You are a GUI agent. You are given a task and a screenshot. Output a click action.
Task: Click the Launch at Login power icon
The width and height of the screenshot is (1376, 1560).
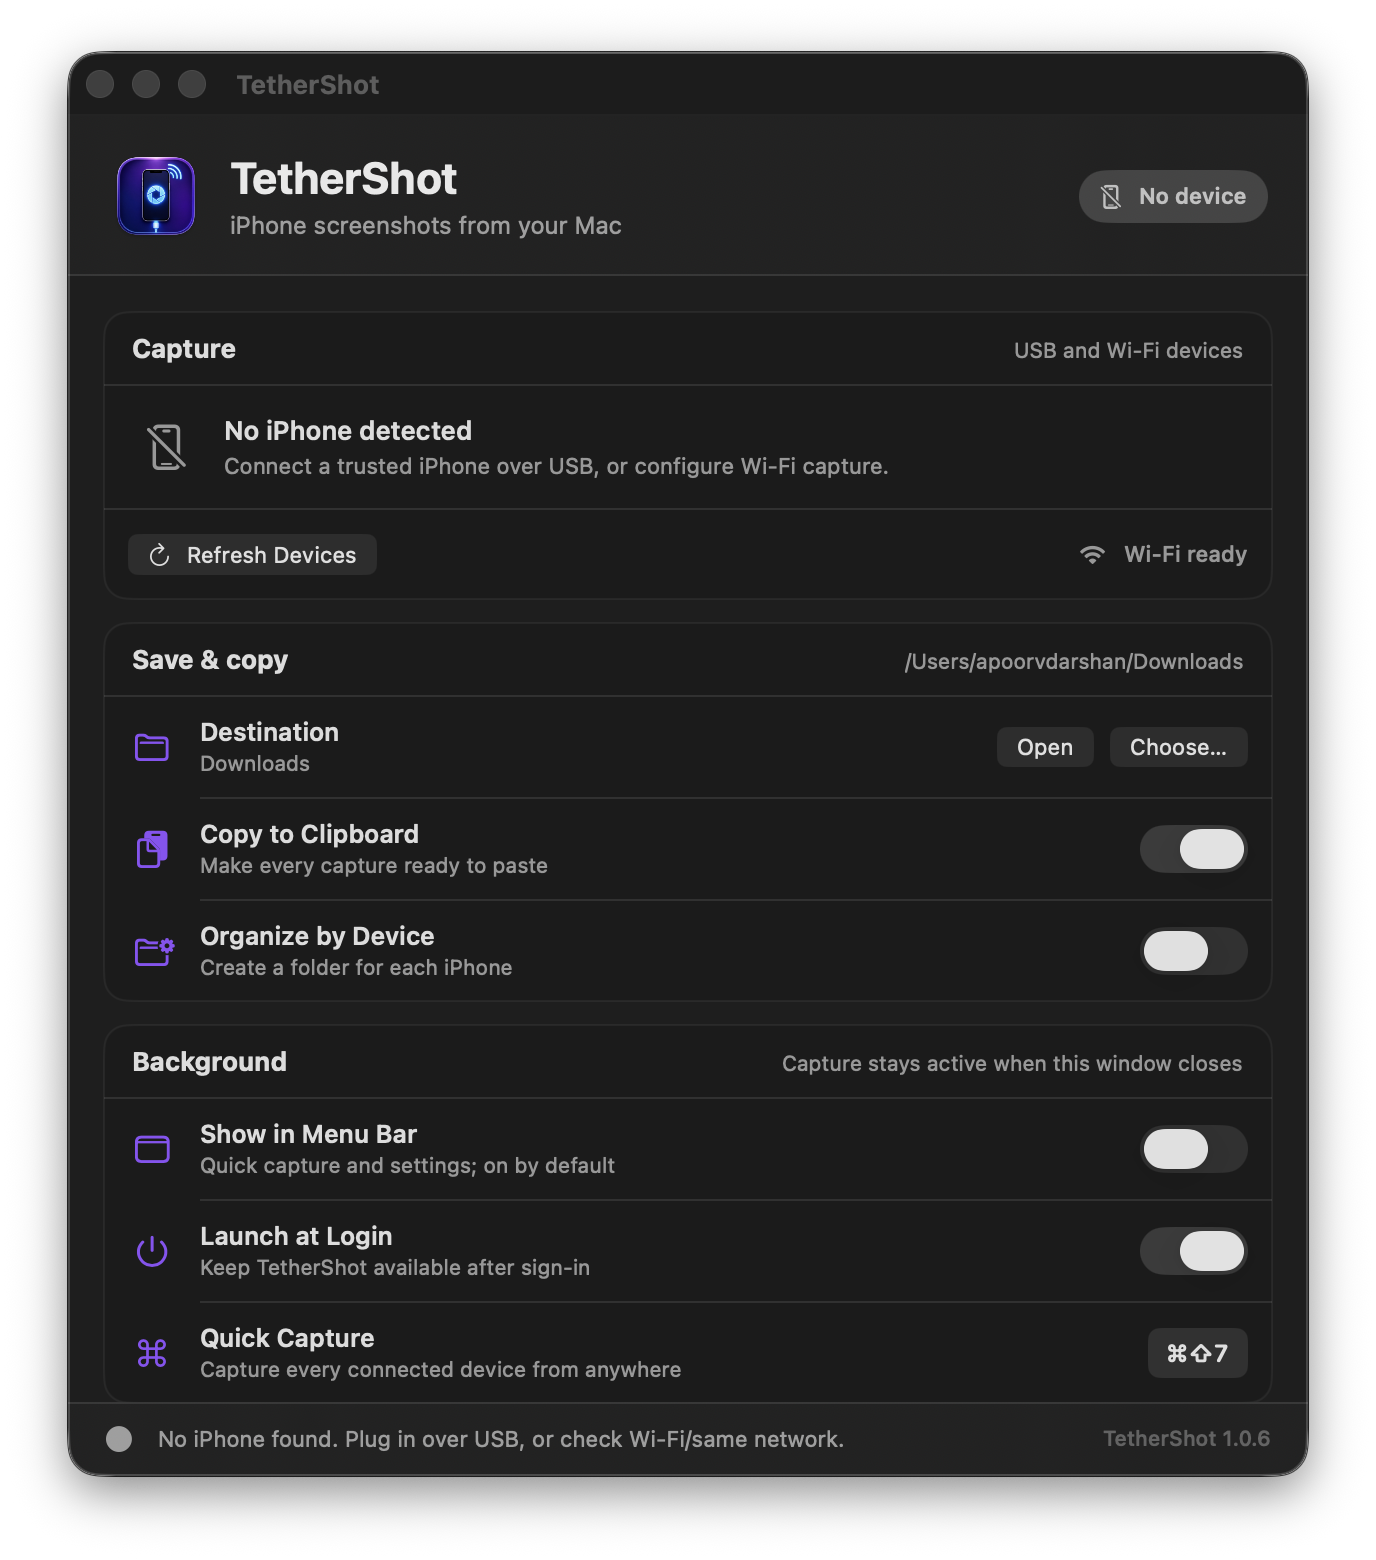click(x=152, y=1251)
